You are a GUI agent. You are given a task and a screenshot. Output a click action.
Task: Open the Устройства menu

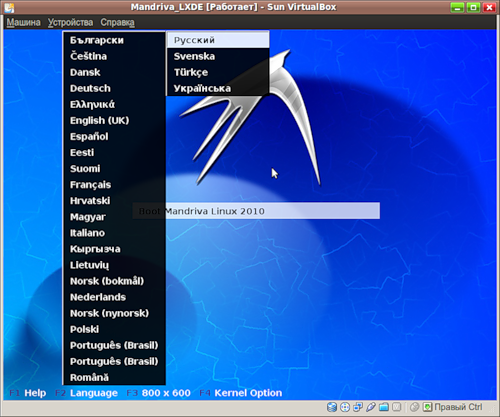point(70,22)
